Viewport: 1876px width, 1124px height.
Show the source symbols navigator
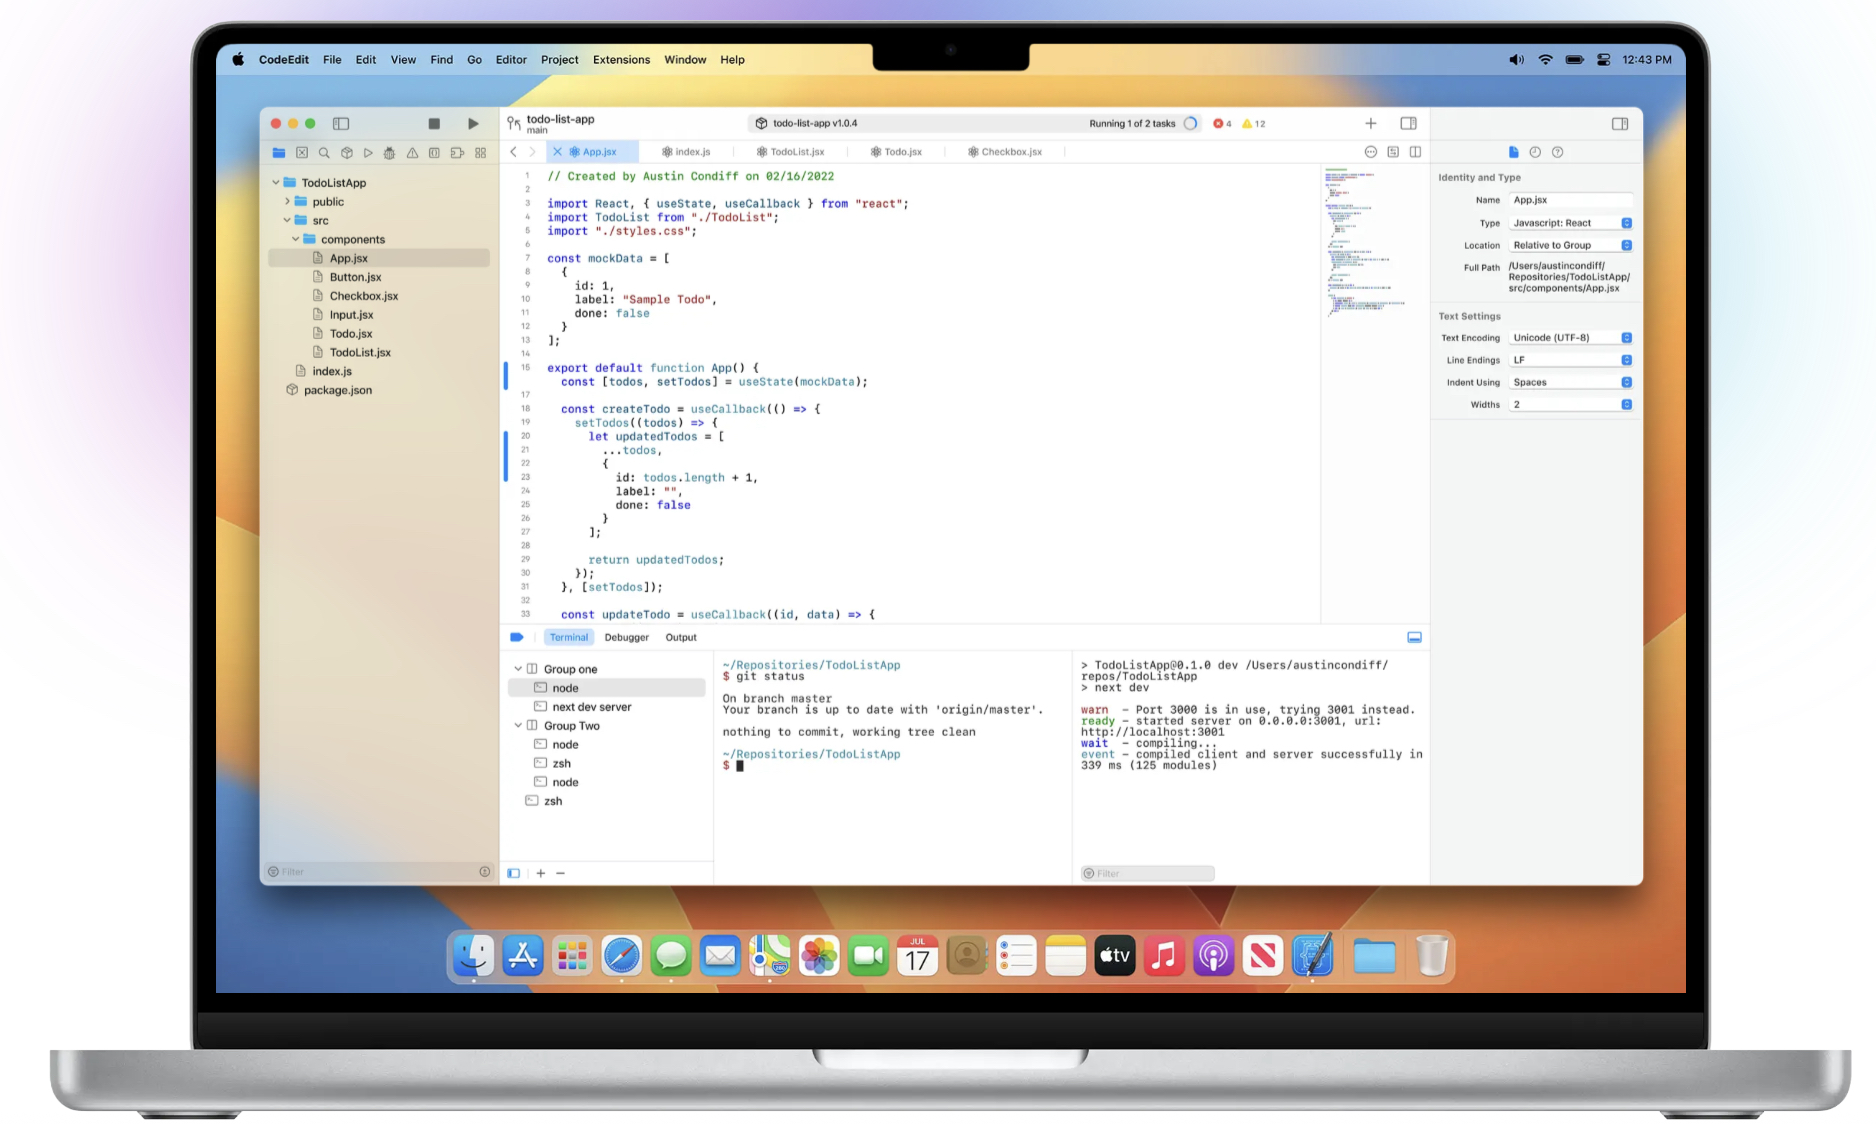[x=434, y=152]
